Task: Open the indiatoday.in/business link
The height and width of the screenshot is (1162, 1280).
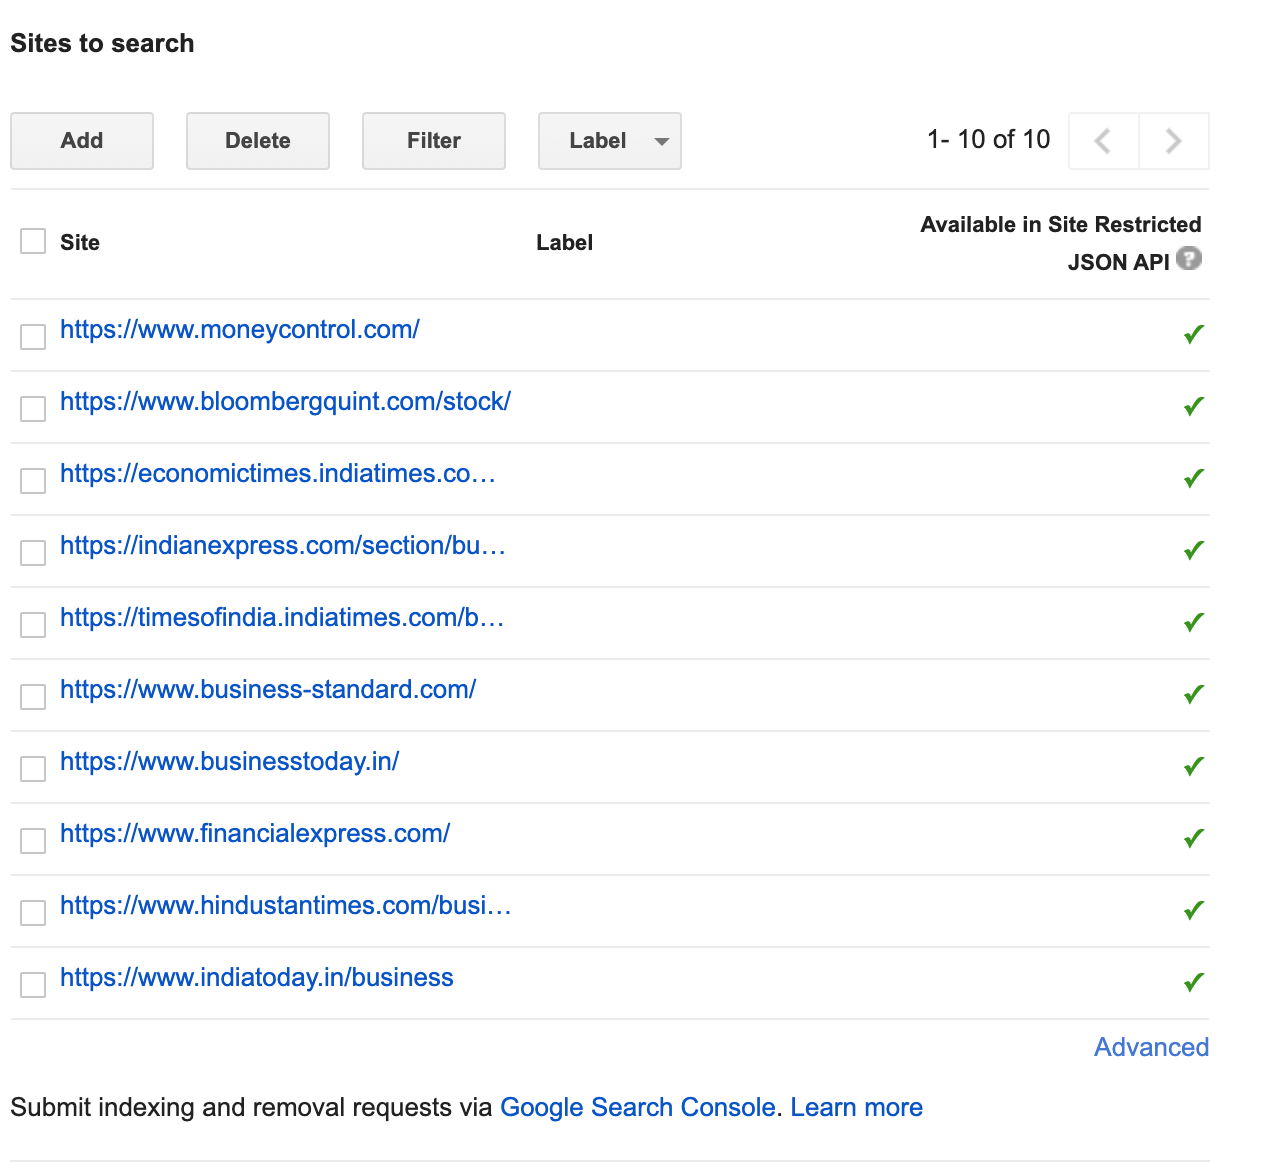Action: 257,978
